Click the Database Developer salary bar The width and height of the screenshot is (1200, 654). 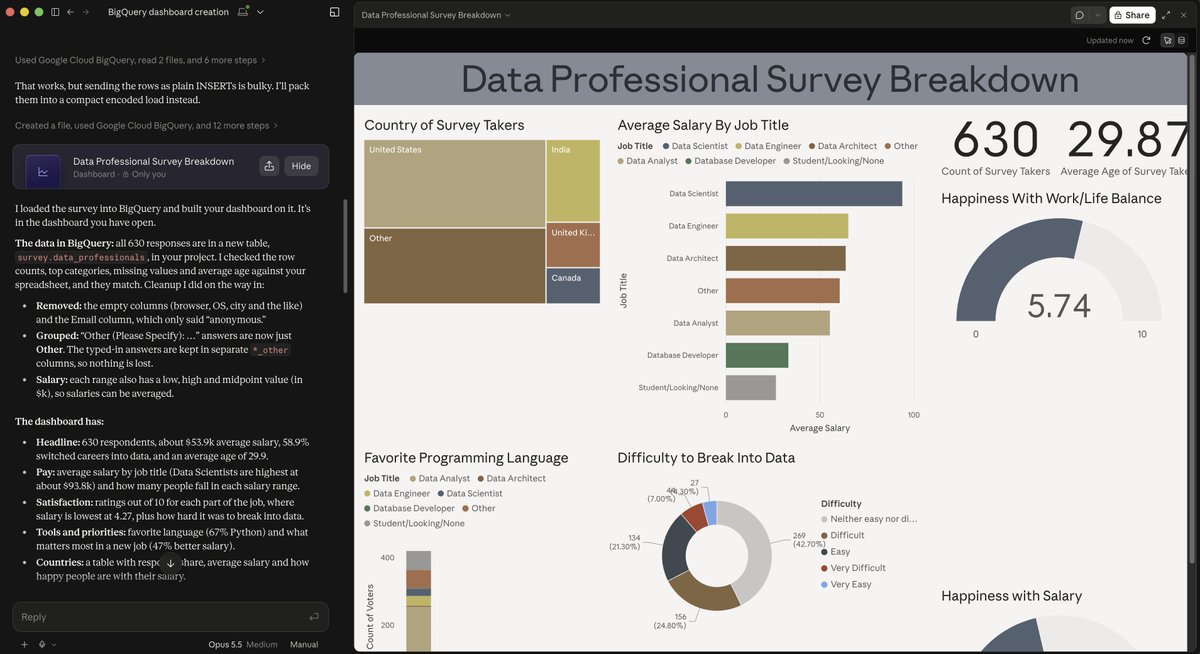point(757,355)
